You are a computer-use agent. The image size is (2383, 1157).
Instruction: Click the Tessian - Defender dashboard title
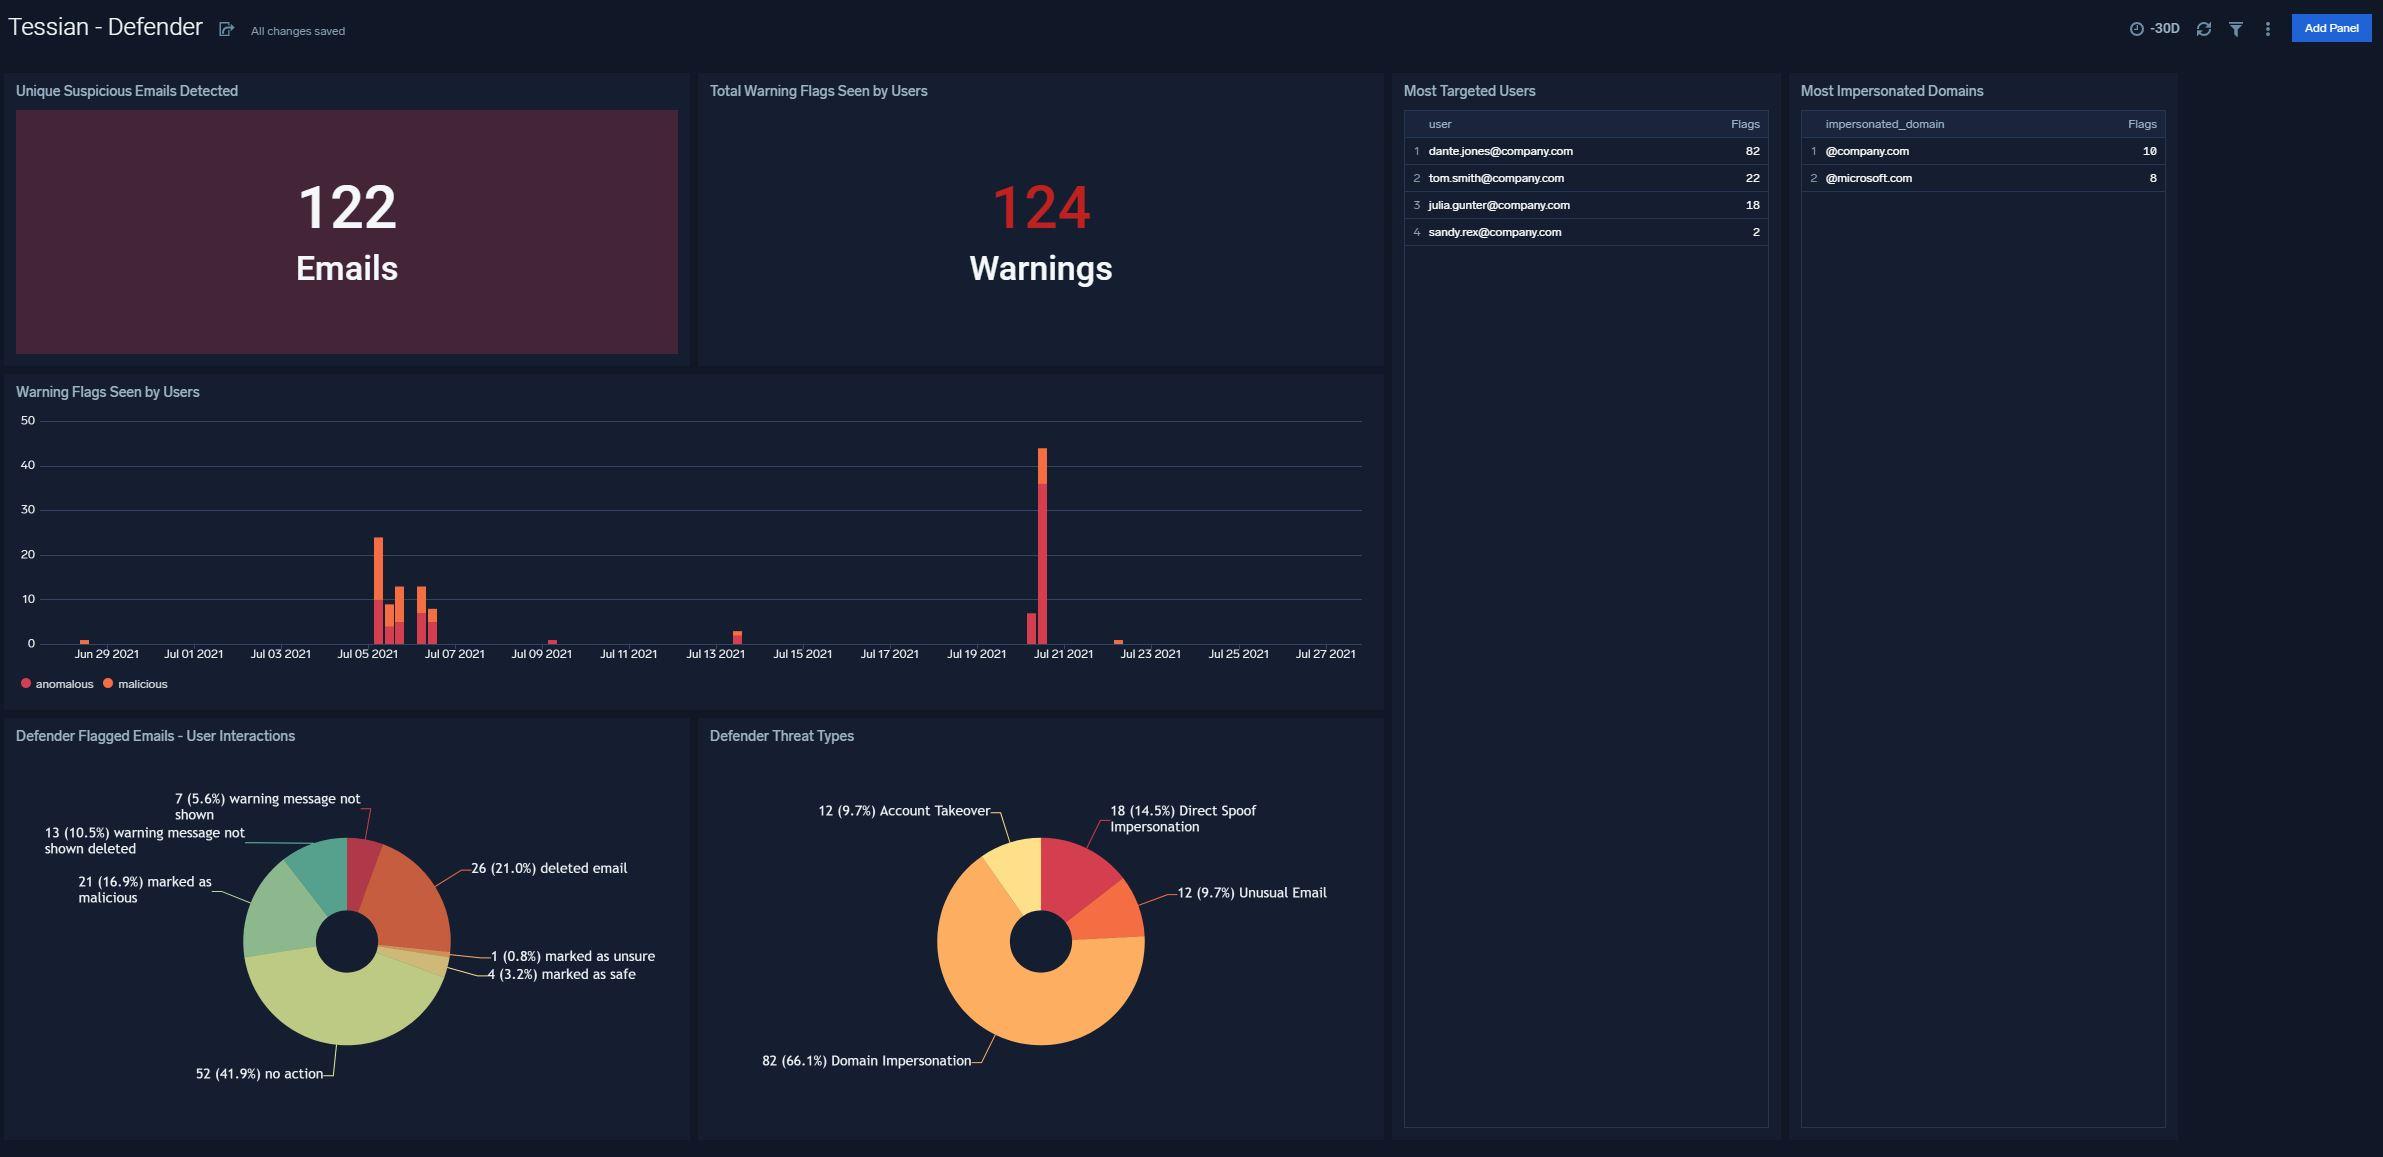[105, 27]
